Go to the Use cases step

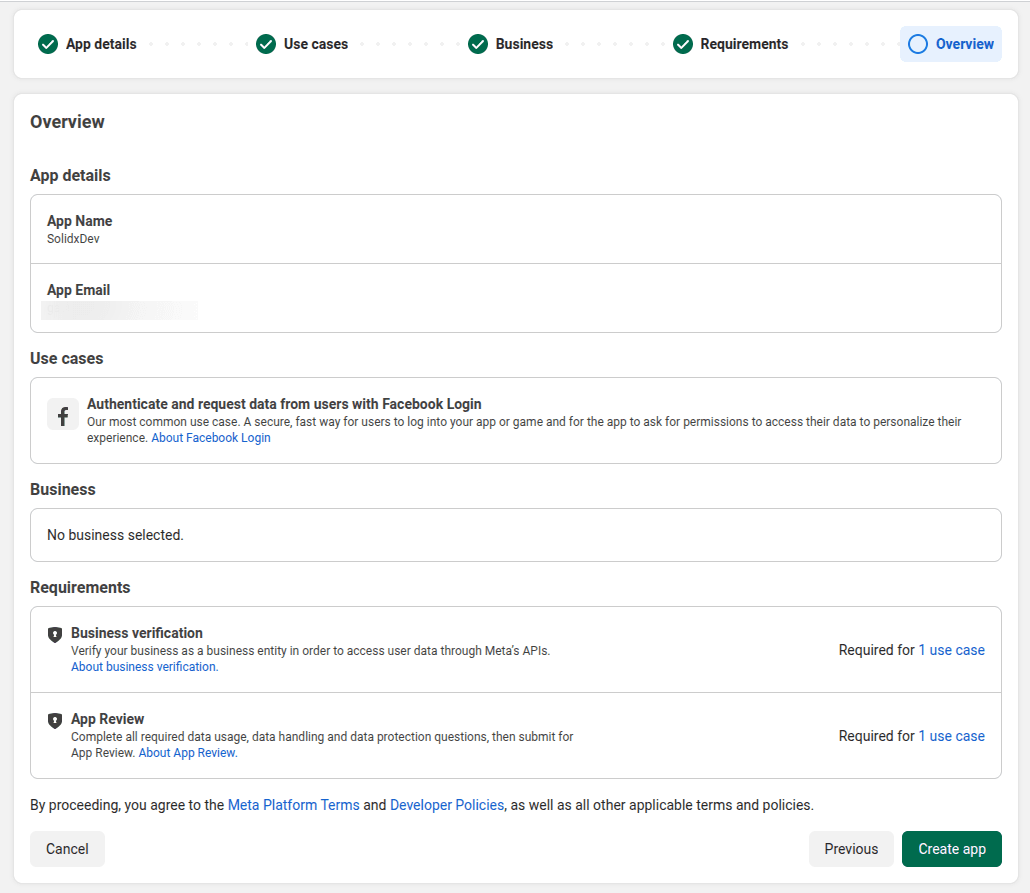pyautogui.click(x=316, y=44)
